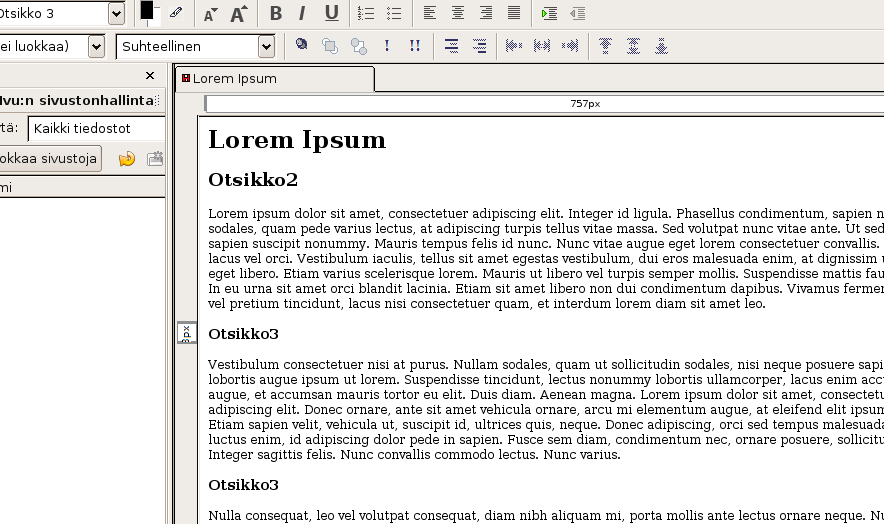Justify the paragraph text
This screenshot has width=884, height=524.
click(514, 13)
